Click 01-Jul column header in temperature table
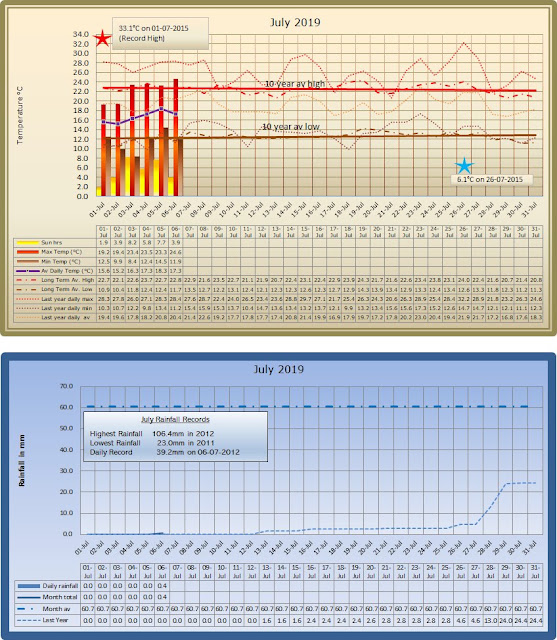Viewport: 557px width, 640px height. click(x=104, y=232)
